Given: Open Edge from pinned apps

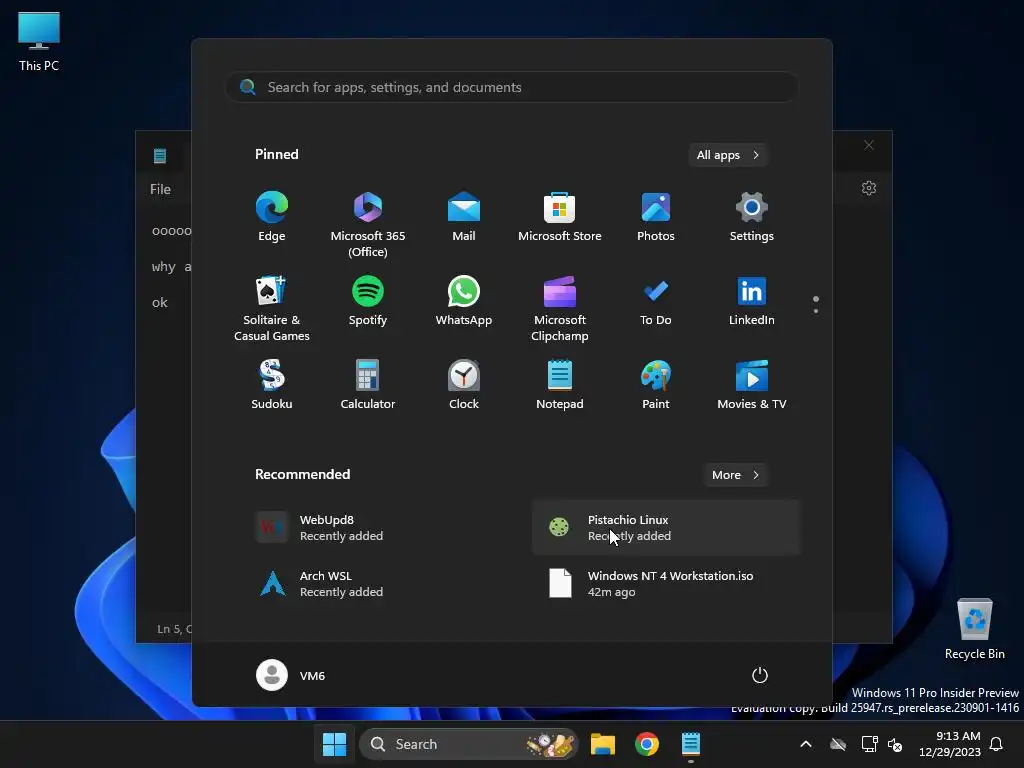Looking at the screenshot, I should click(x=272, y=217).
